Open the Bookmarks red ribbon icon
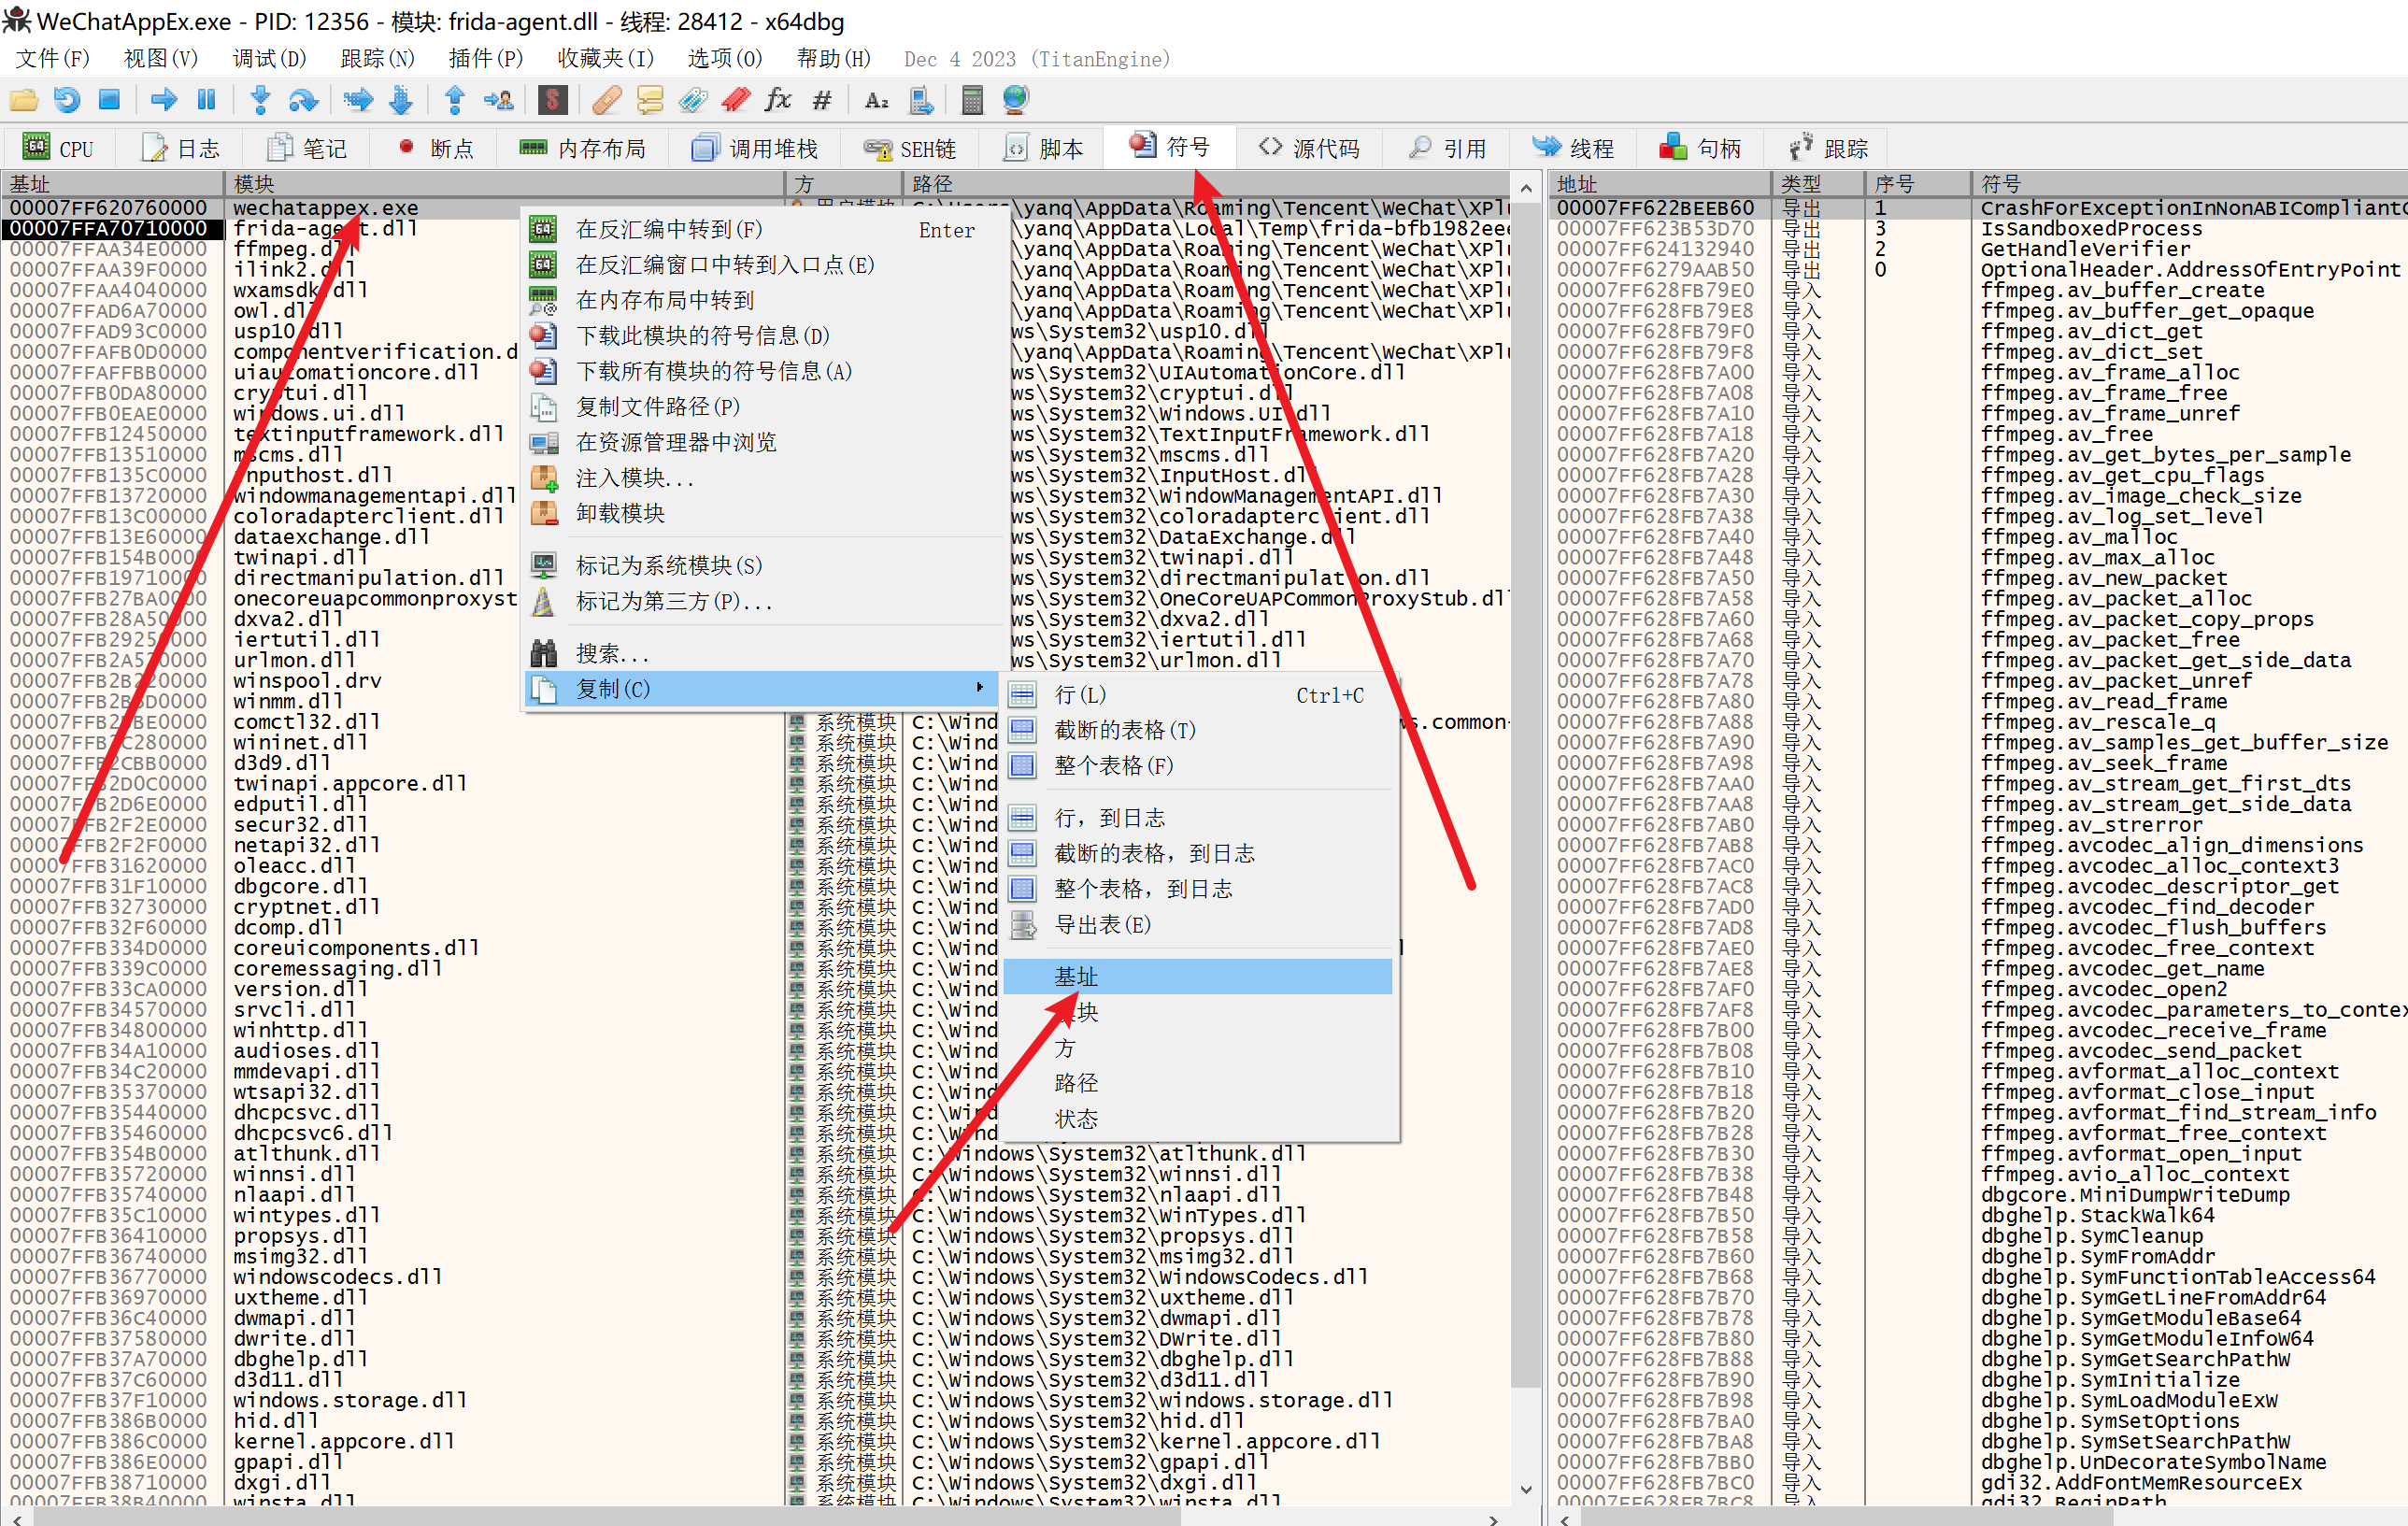2408x1526 pixels. (736, 99)
